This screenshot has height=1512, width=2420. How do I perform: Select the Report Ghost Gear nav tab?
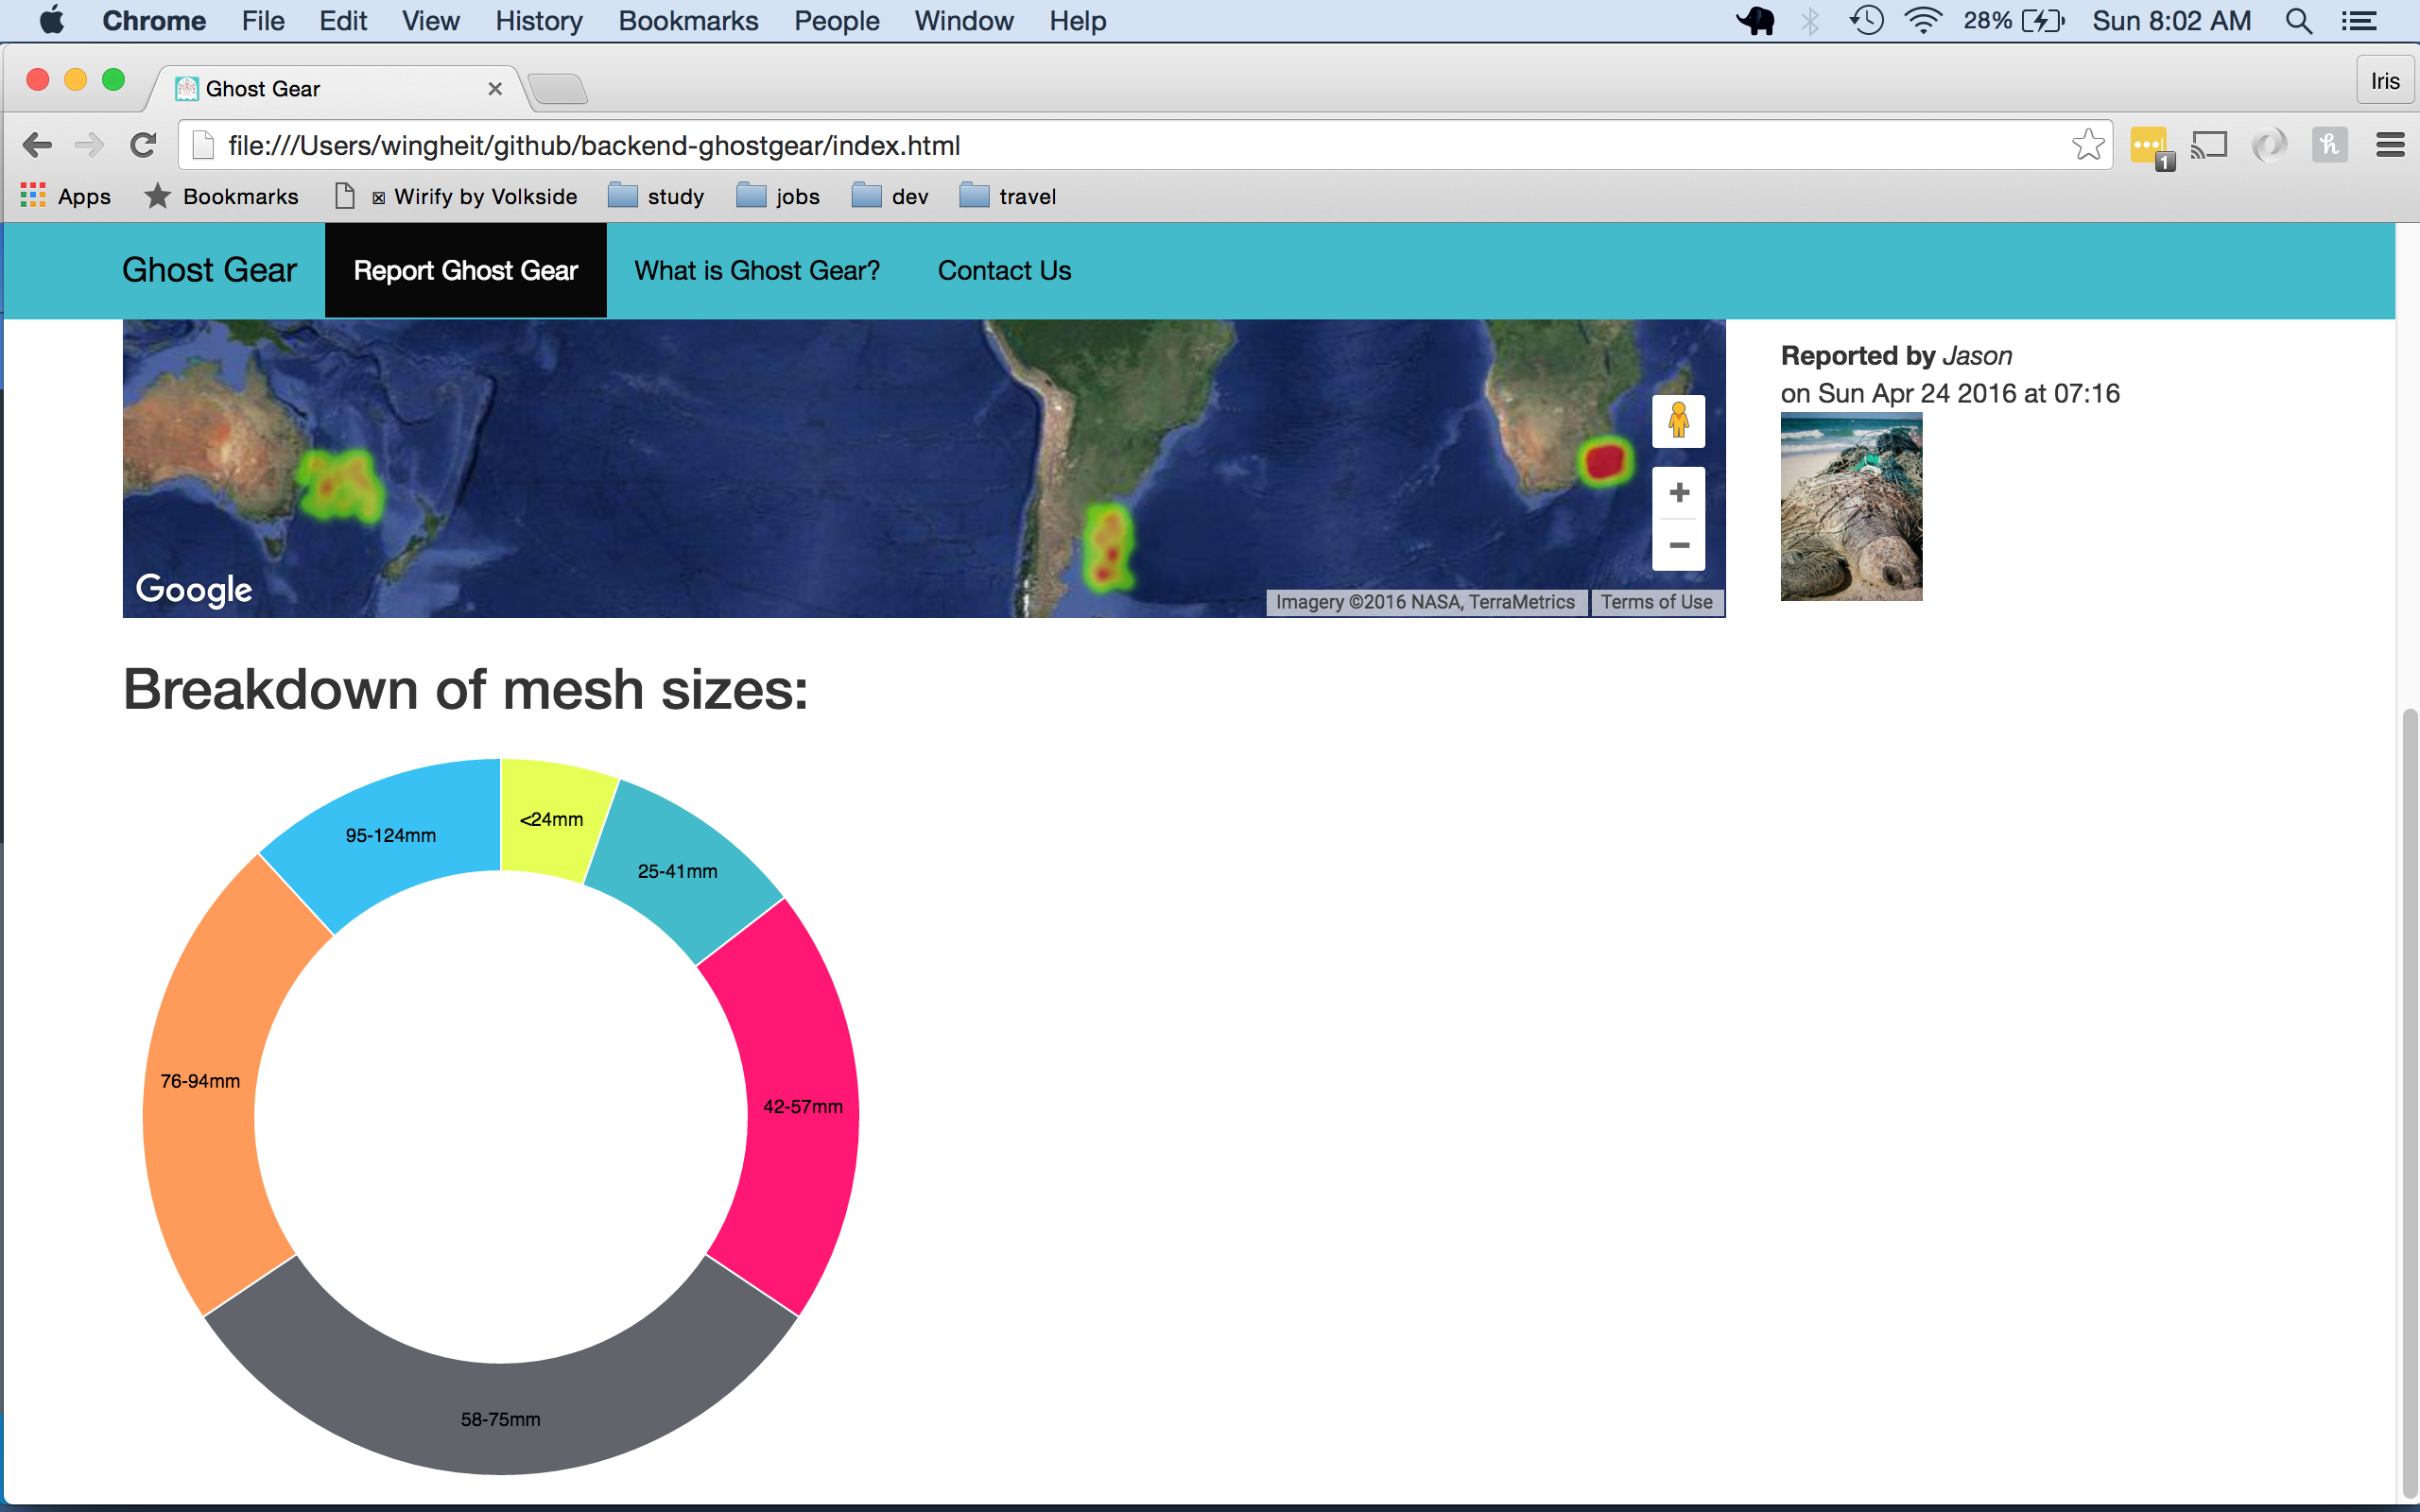click(465, 271)
